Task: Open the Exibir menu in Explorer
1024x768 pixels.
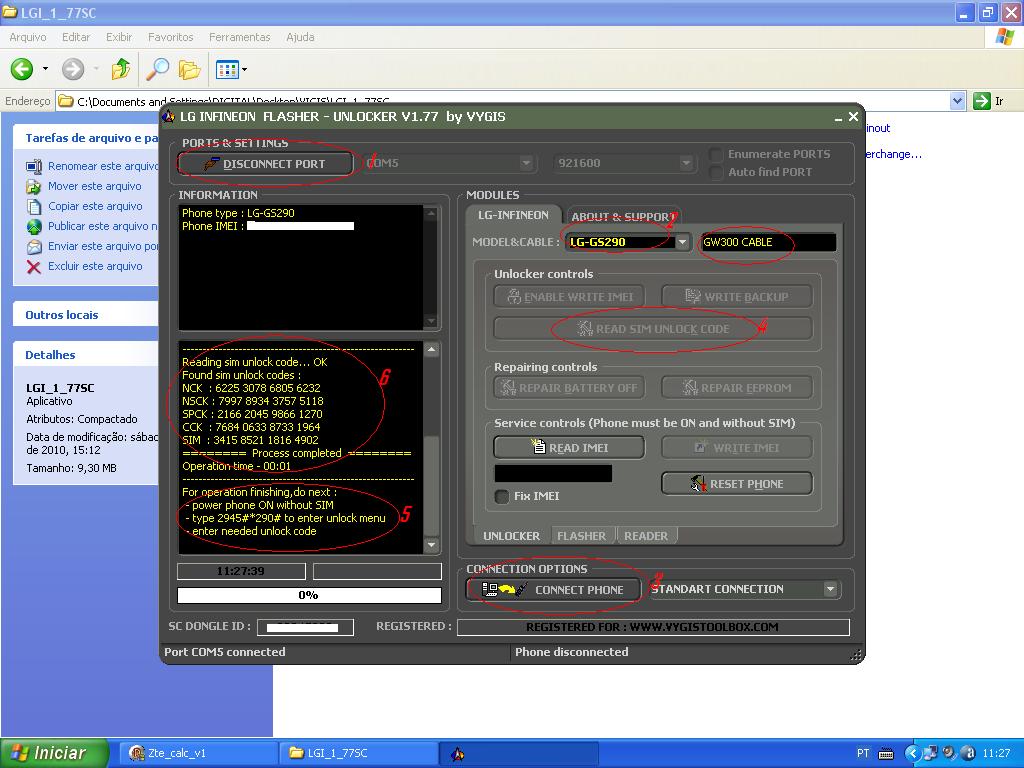Action: [x=119, y=37]
